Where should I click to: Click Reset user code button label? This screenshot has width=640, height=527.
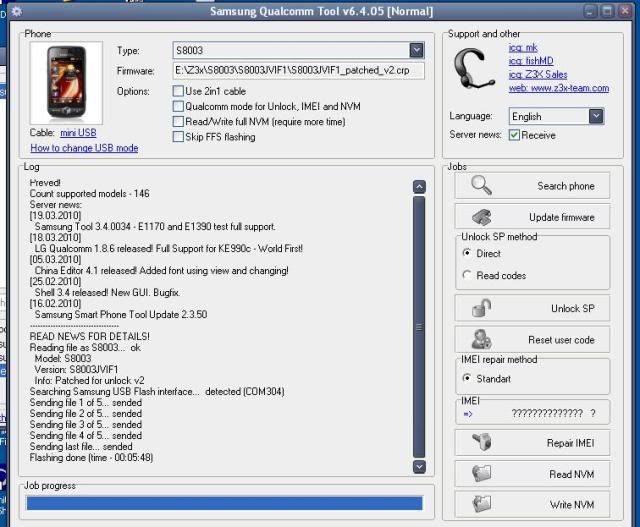point(561,340)
